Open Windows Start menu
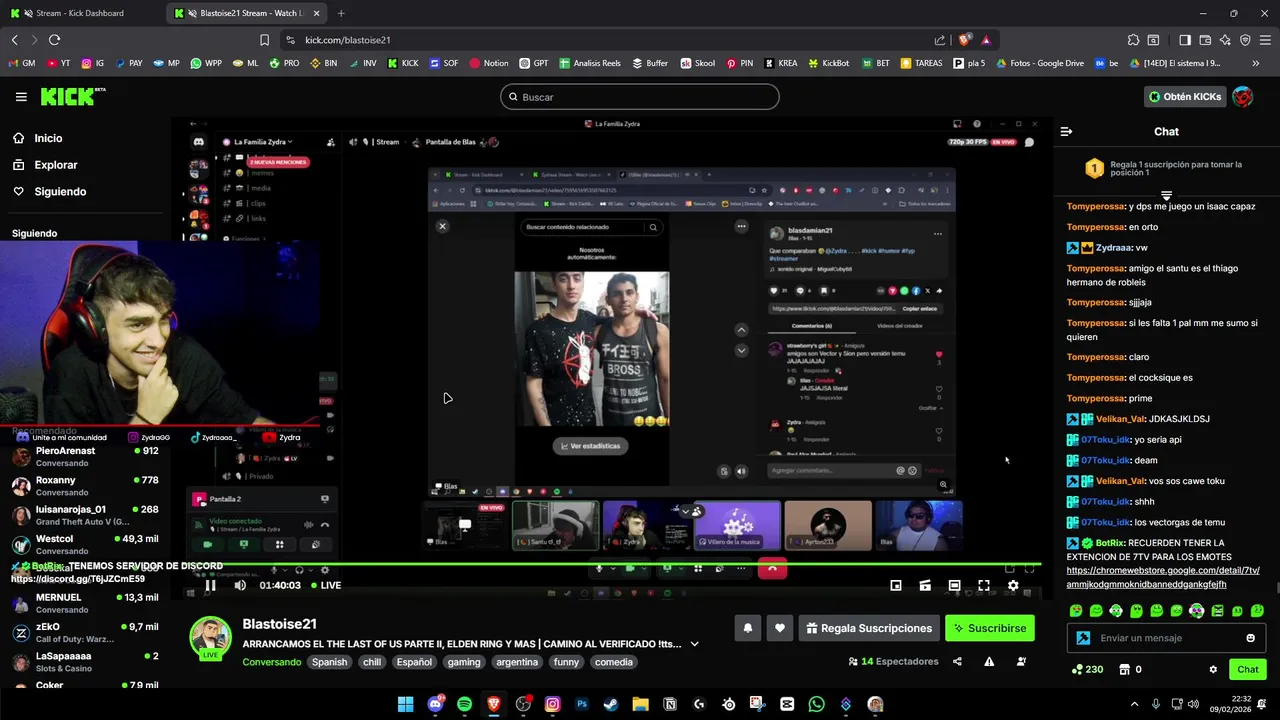The width and height of the screenshot is (1280, 720). tap(405, 704)
